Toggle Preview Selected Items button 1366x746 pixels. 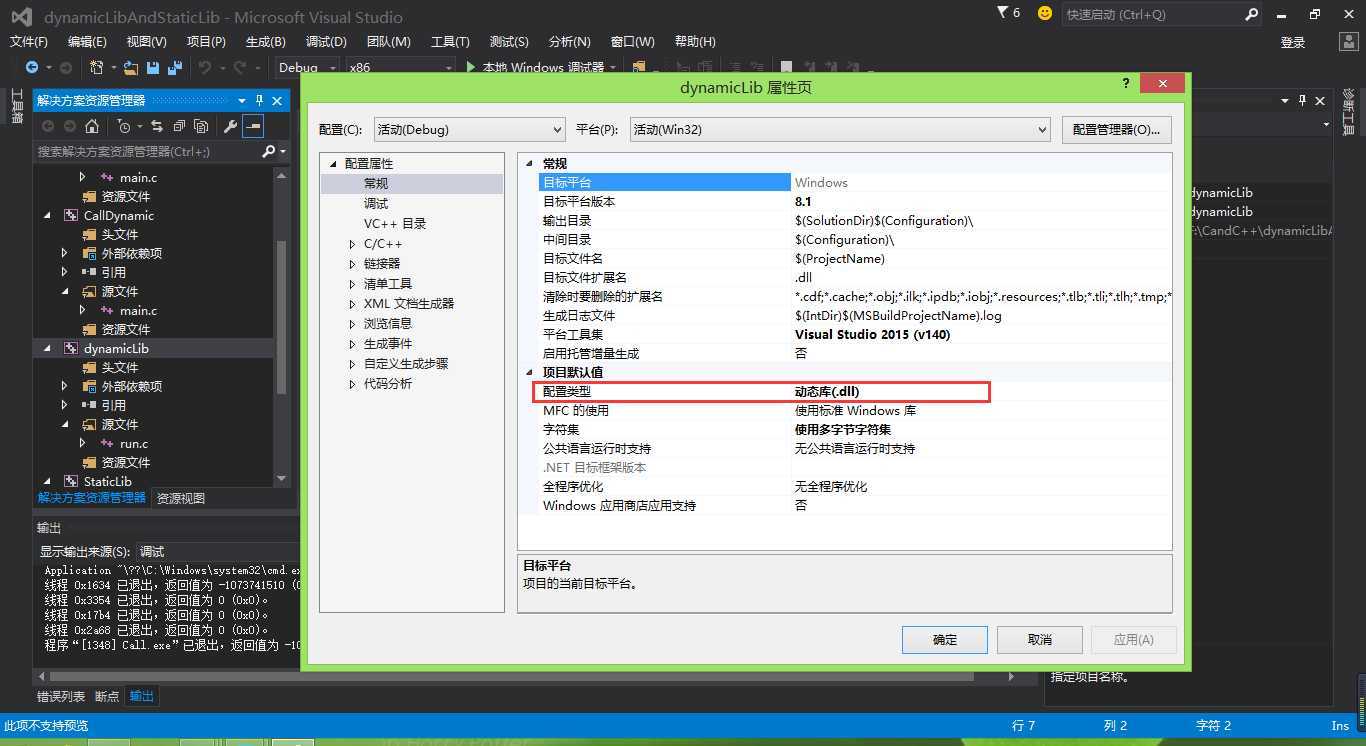coord(253,126)
